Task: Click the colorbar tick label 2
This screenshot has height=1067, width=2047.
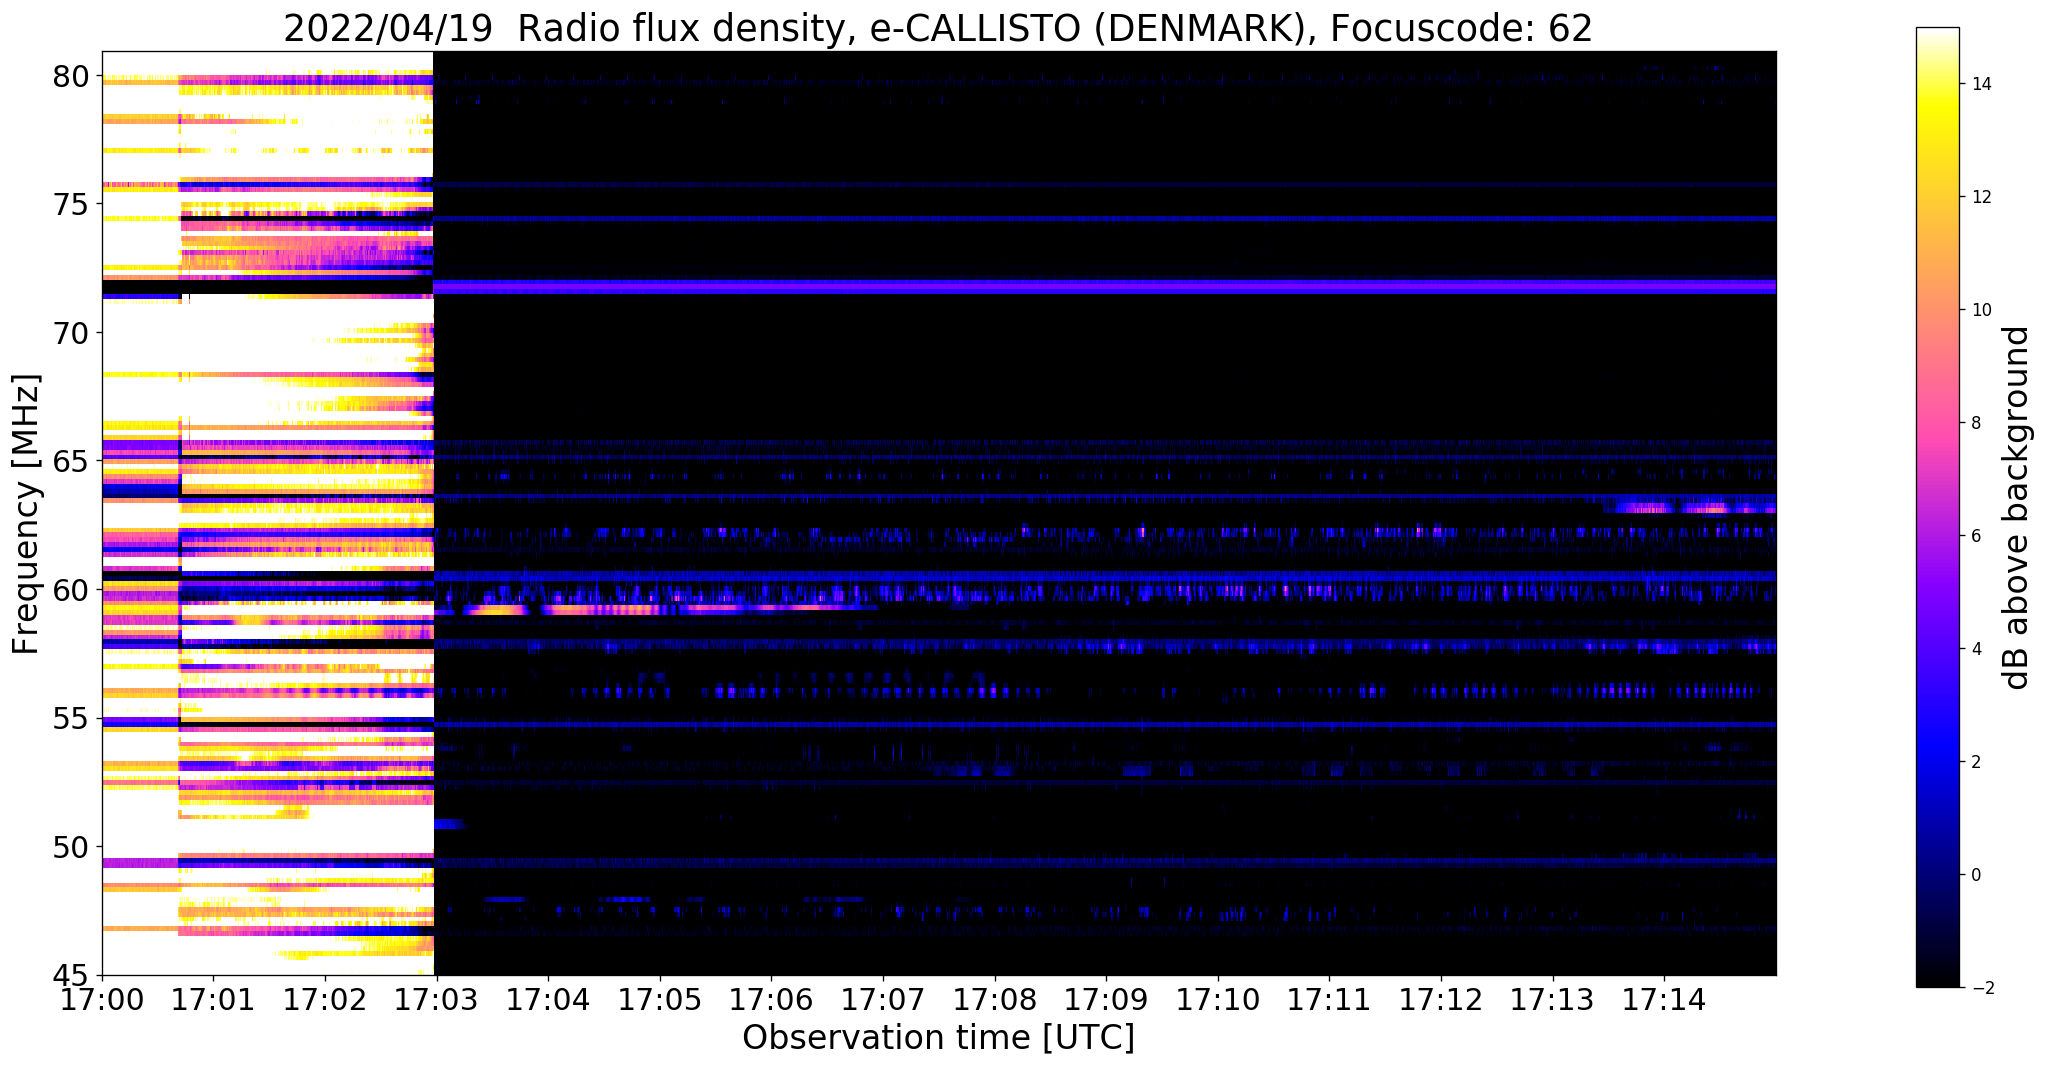Action: 1976,762
